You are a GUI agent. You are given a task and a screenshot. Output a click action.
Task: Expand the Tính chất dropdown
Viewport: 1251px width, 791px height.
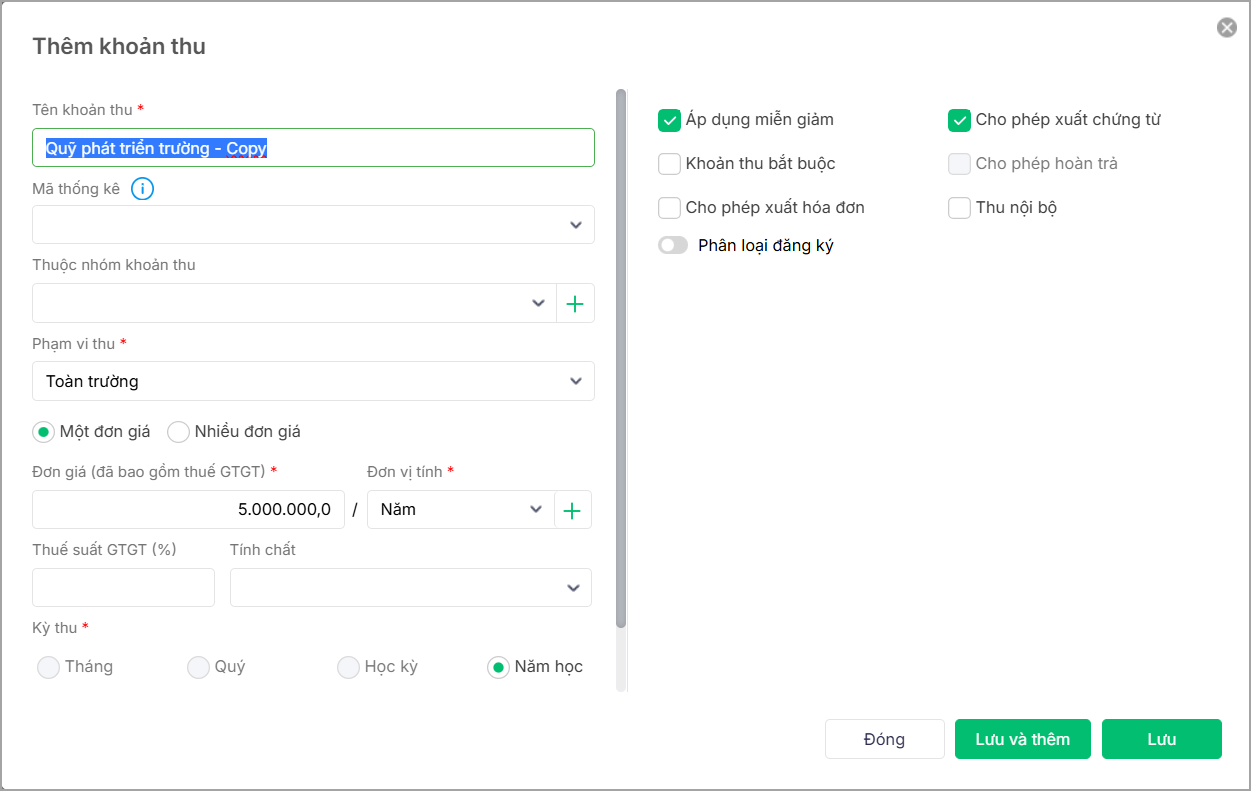click(410, 588)
